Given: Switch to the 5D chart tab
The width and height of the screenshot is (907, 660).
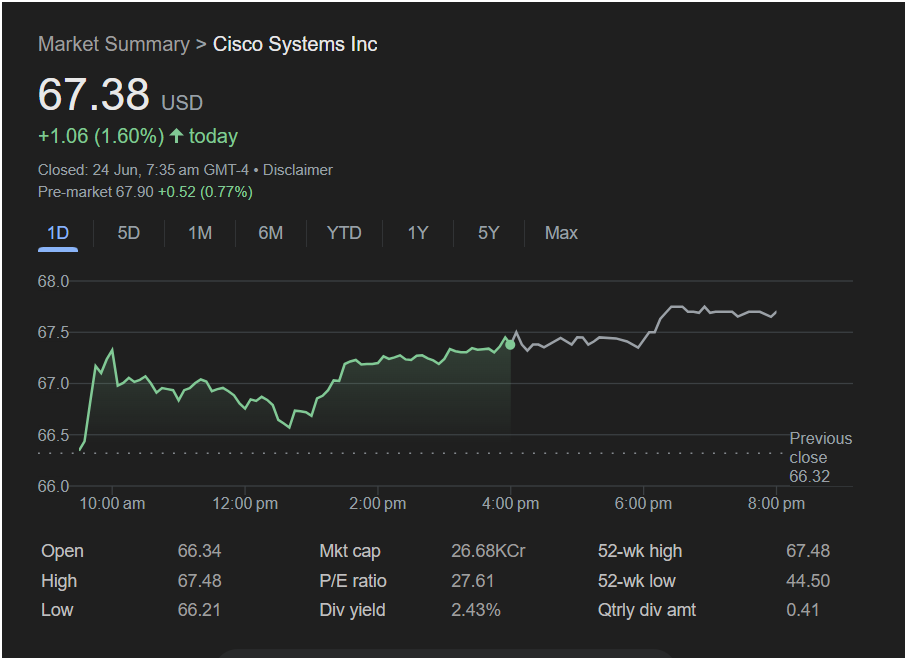Looking at the screenshot, I should [x=128, y=233].
